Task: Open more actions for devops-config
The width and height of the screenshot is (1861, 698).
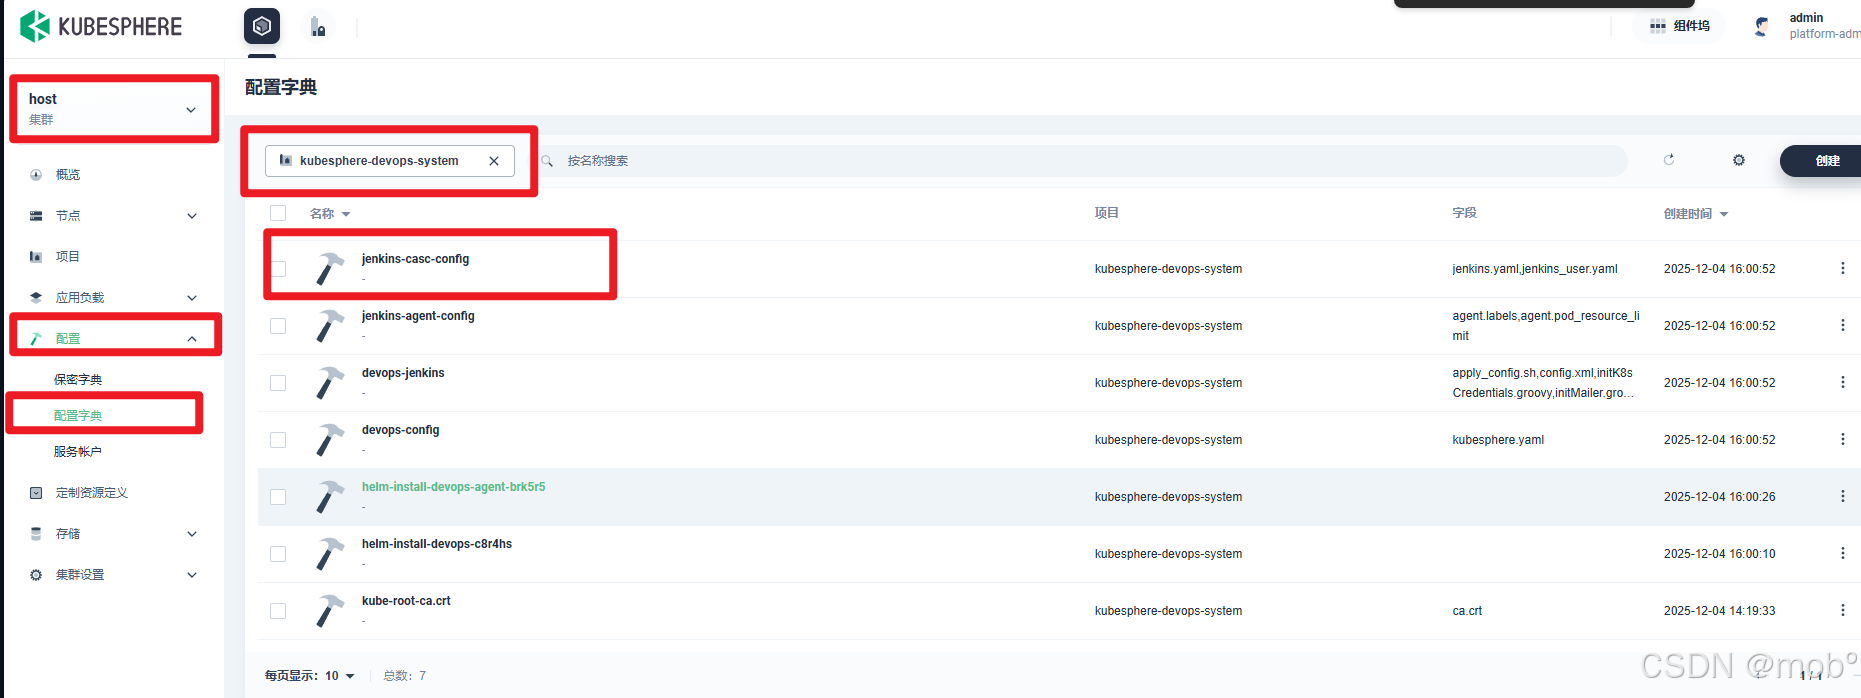Action: [1842, 439]
